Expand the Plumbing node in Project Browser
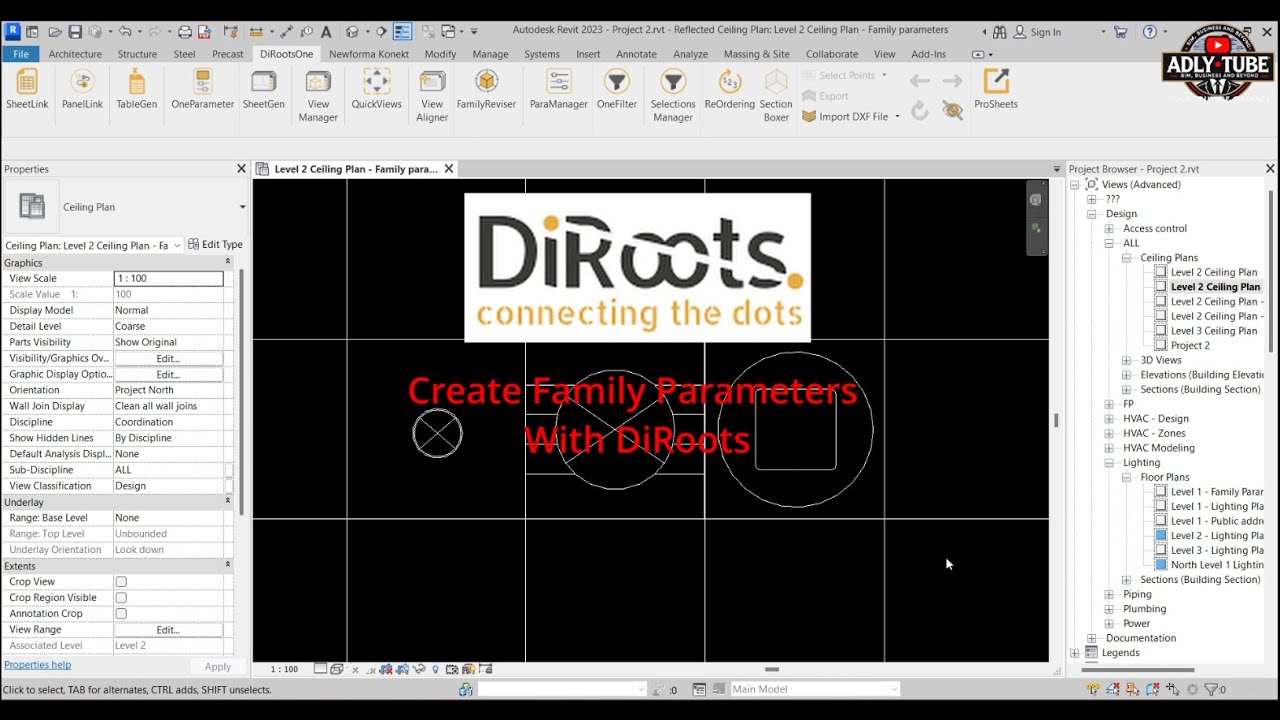The height and width of the screenshot is (720, 1280). [x=1109, y=609]
